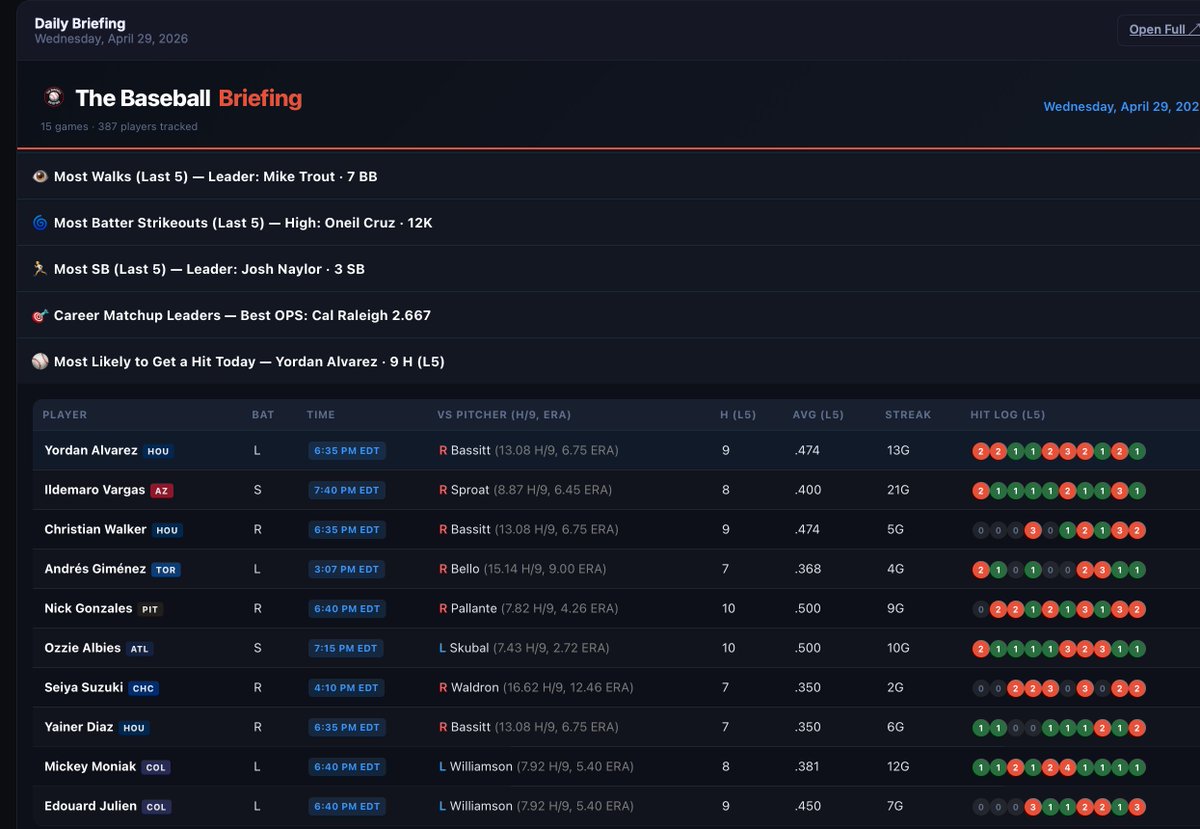This screenshot has height=829, width=1200.
Task: Click Daily Briefing title at top
Action: 80,23
